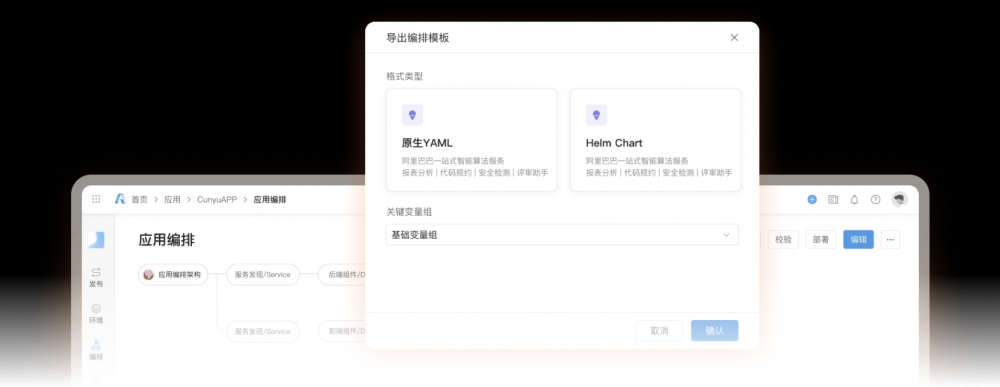Viewport: 1000px width, 387px height.
Task: Click the 部署 button
Action: (821, 240)
